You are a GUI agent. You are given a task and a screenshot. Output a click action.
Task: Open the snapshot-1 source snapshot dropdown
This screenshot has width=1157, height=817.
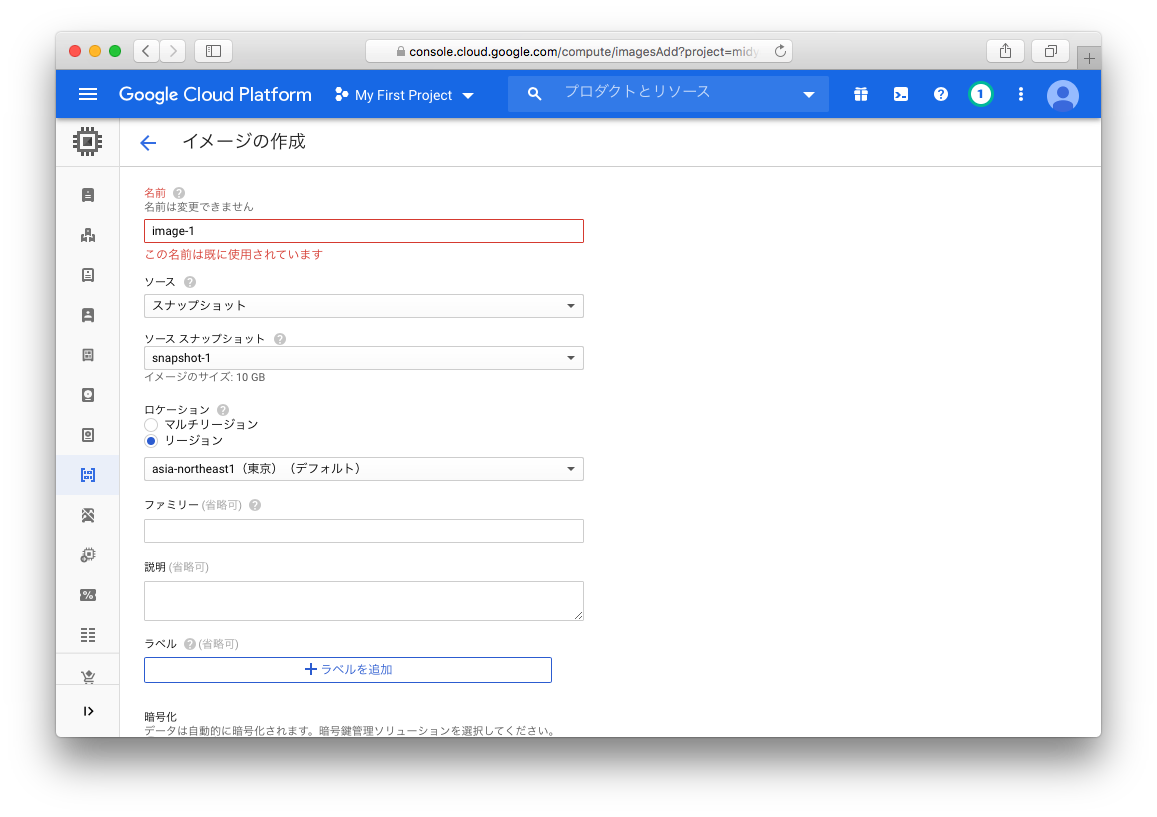363,358
